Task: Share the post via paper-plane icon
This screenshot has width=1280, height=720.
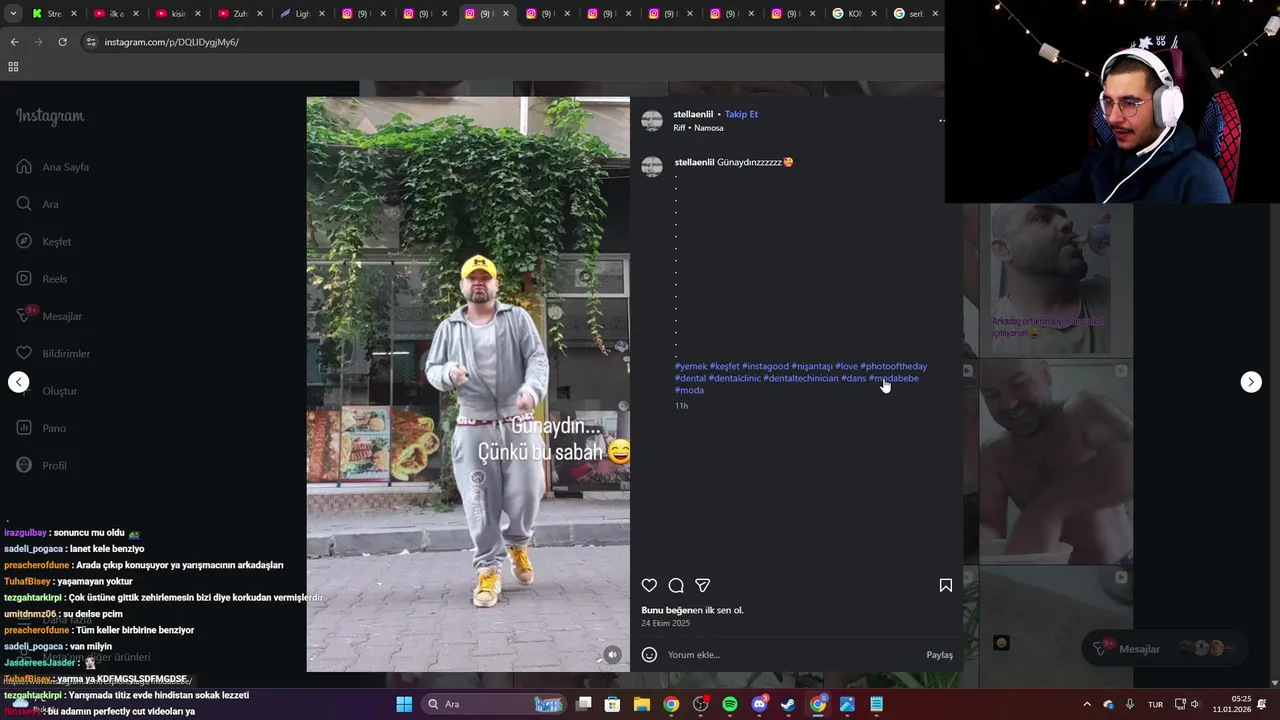Action: (x=703, y=585)
